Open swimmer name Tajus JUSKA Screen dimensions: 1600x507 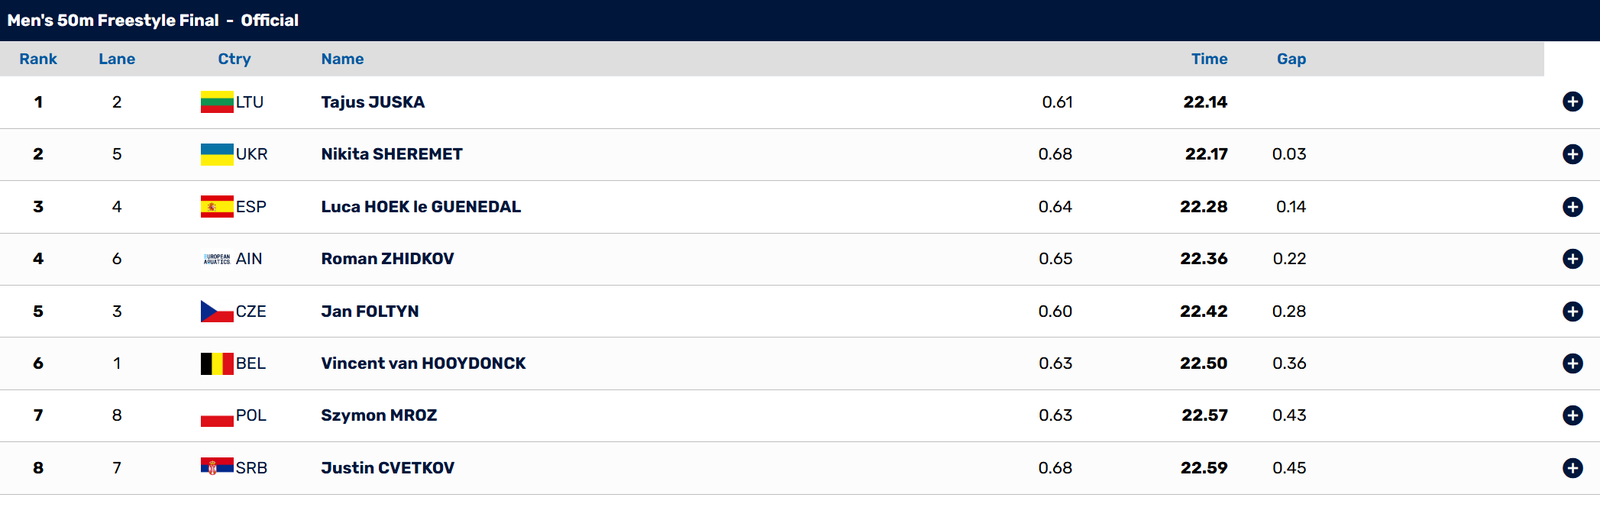pyautogui.click(x=373, y=102)
